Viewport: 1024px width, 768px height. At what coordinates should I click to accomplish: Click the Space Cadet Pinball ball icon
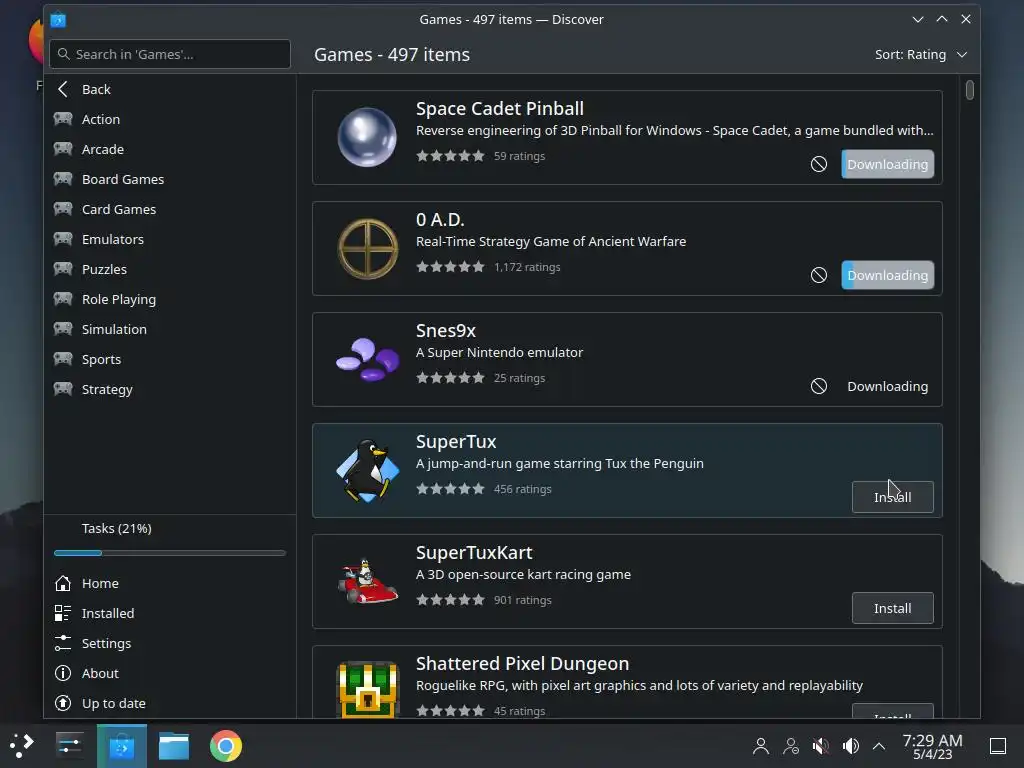coord(367,137)
